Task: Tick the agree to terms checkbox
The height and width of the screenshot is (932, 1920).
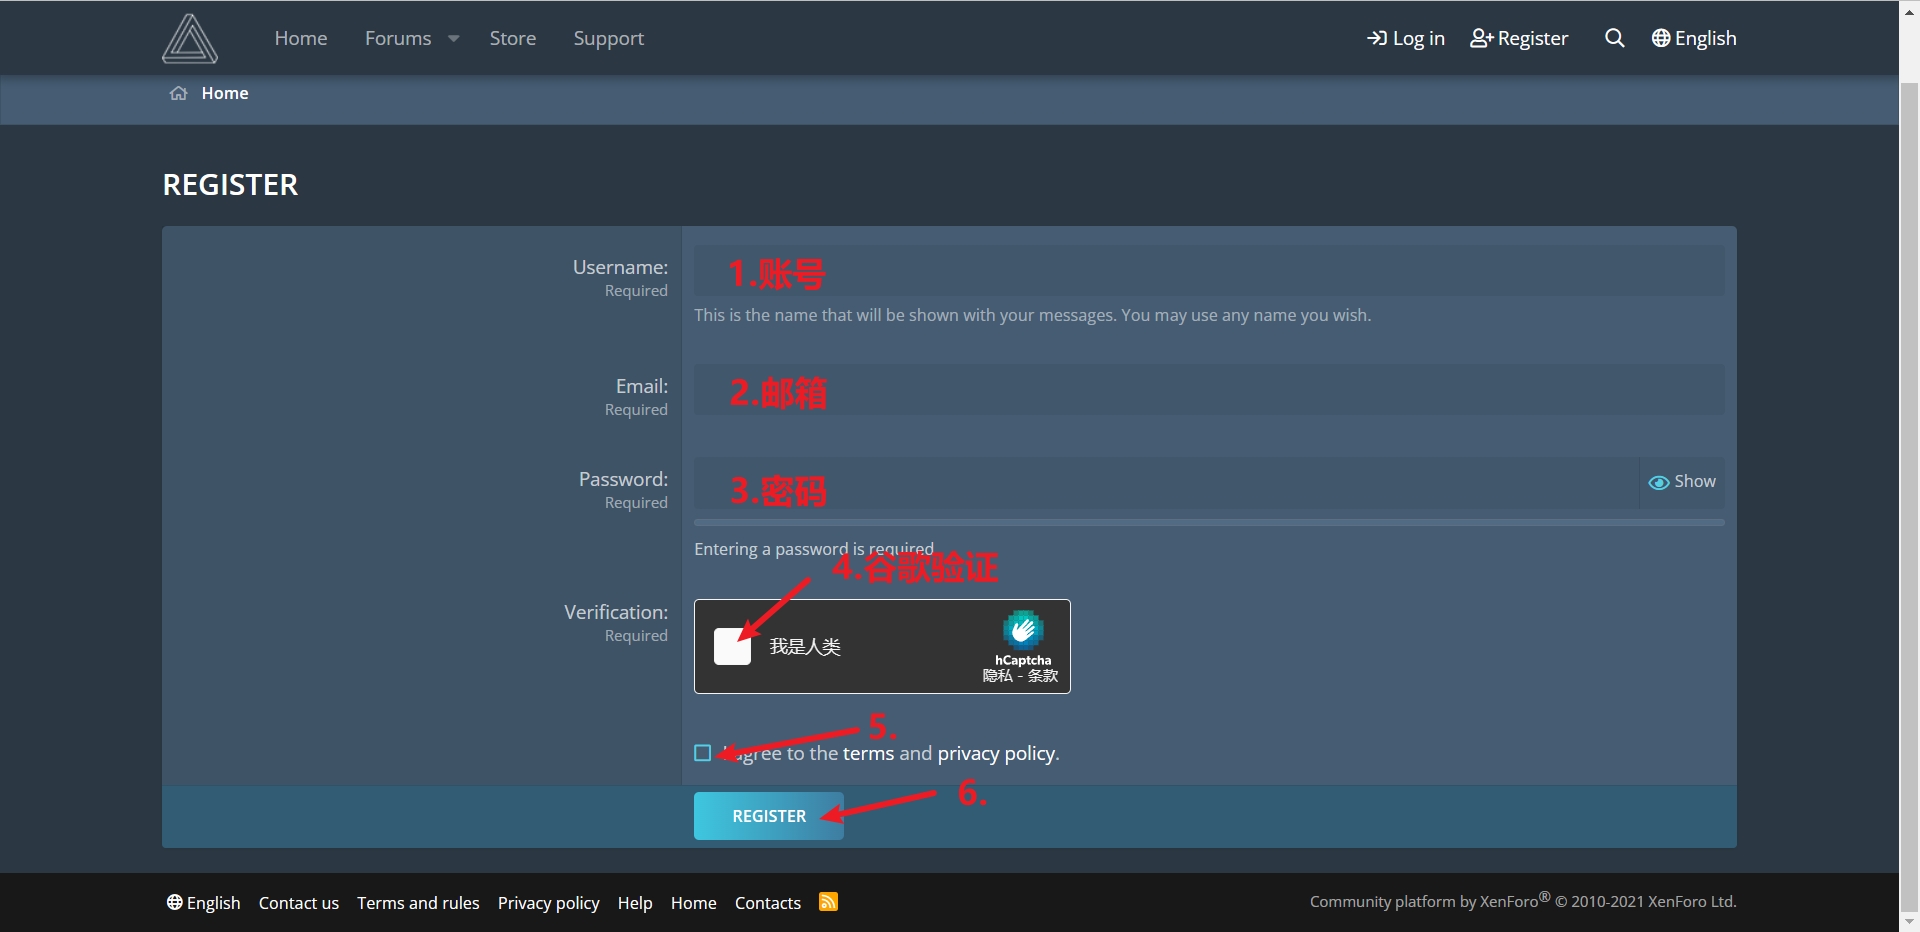Action: (x=703, y=753)
